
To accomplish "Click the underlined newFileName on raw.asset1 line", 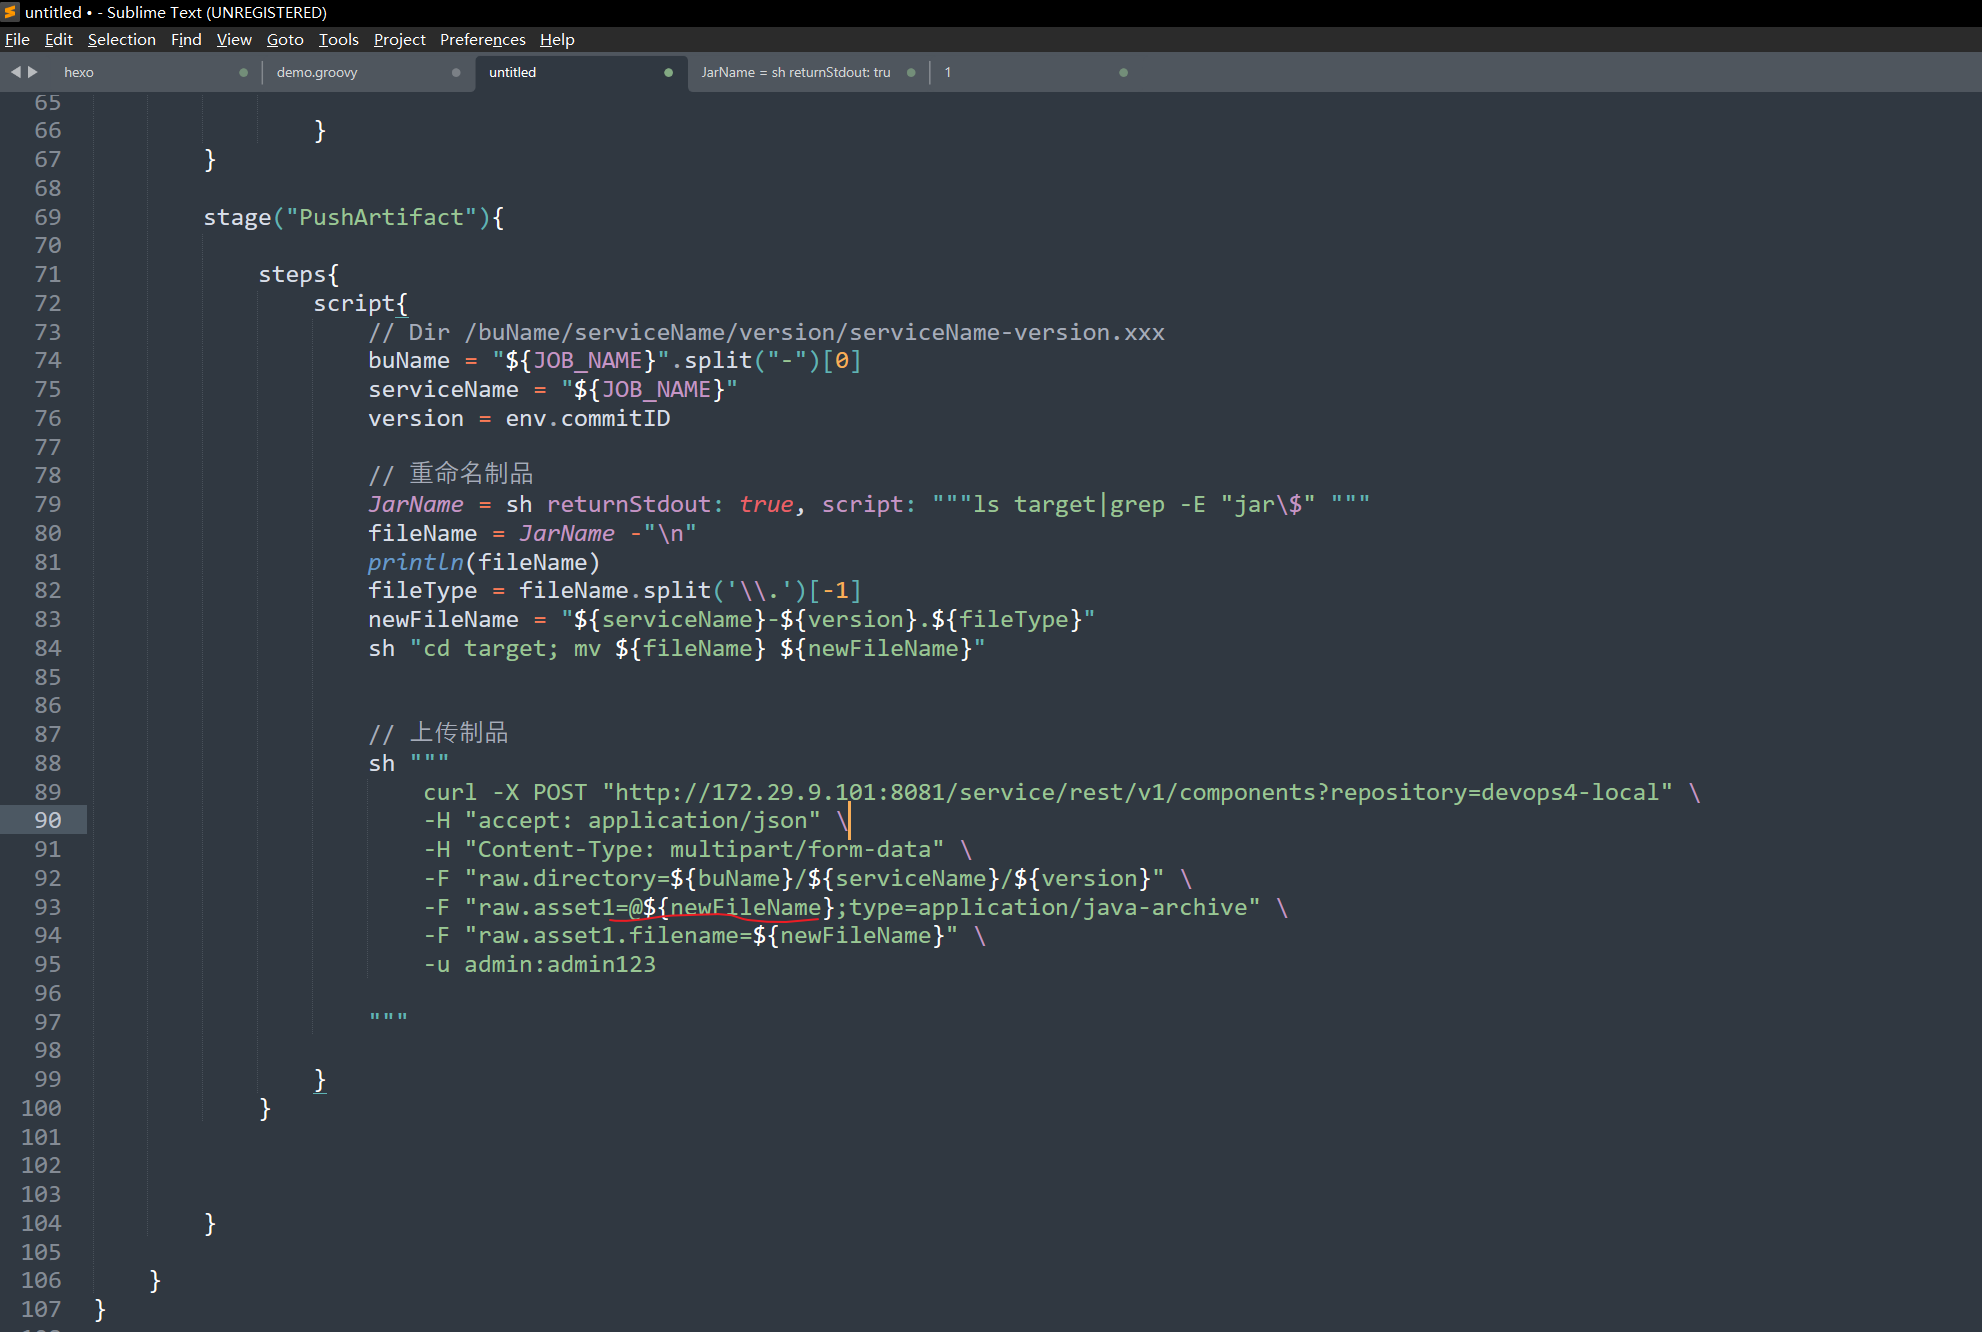I will click(745, 907).
